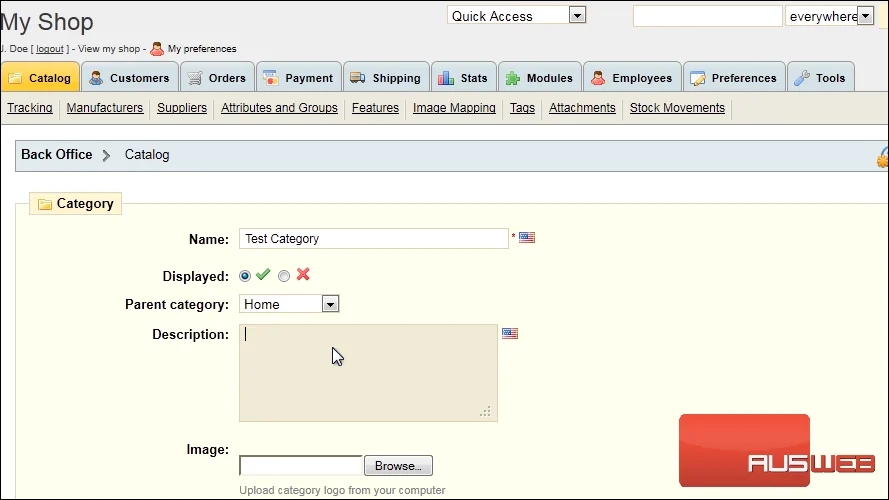This screenshot has height=500, width=889.
Task: Open the Suppliers submenu link
Action: (182, 108)
